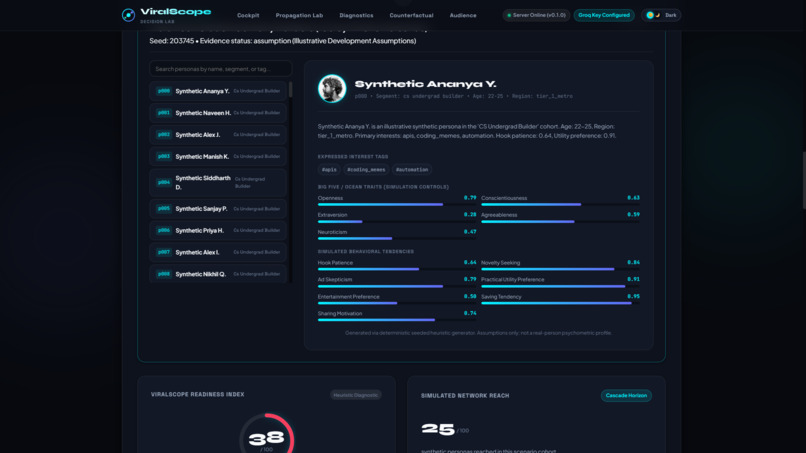This screenshot has height=453, width=806.
Task: Select persona Synthetic Naveen H.
Action: pos(218,113)
